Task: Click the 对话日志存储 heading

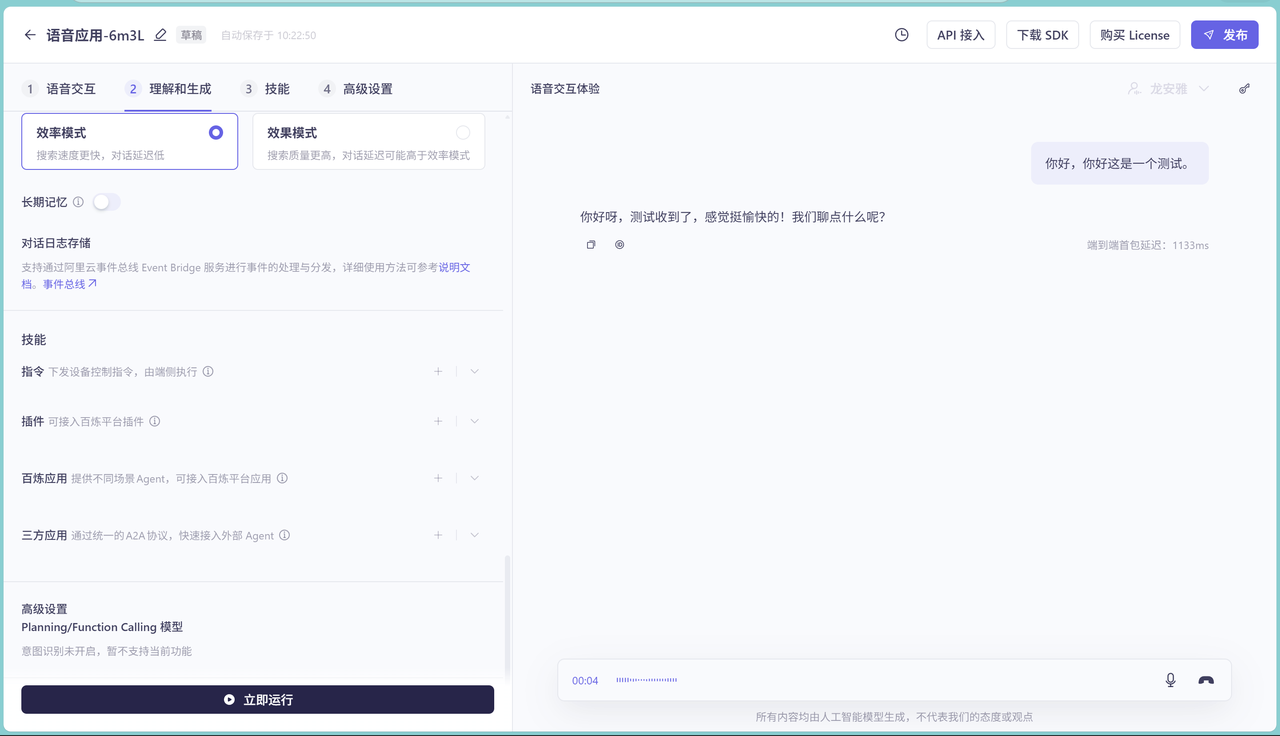Action: [x=56, y=243]
